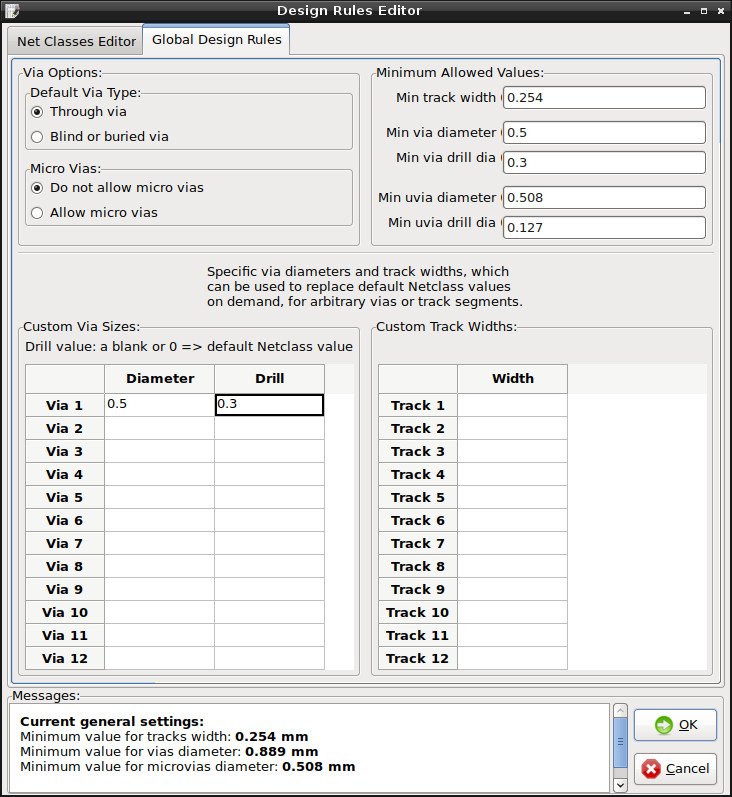Click the minimum vias diameter 0.889 mm line
Viewport: 732px width, 797px height.
169,751
